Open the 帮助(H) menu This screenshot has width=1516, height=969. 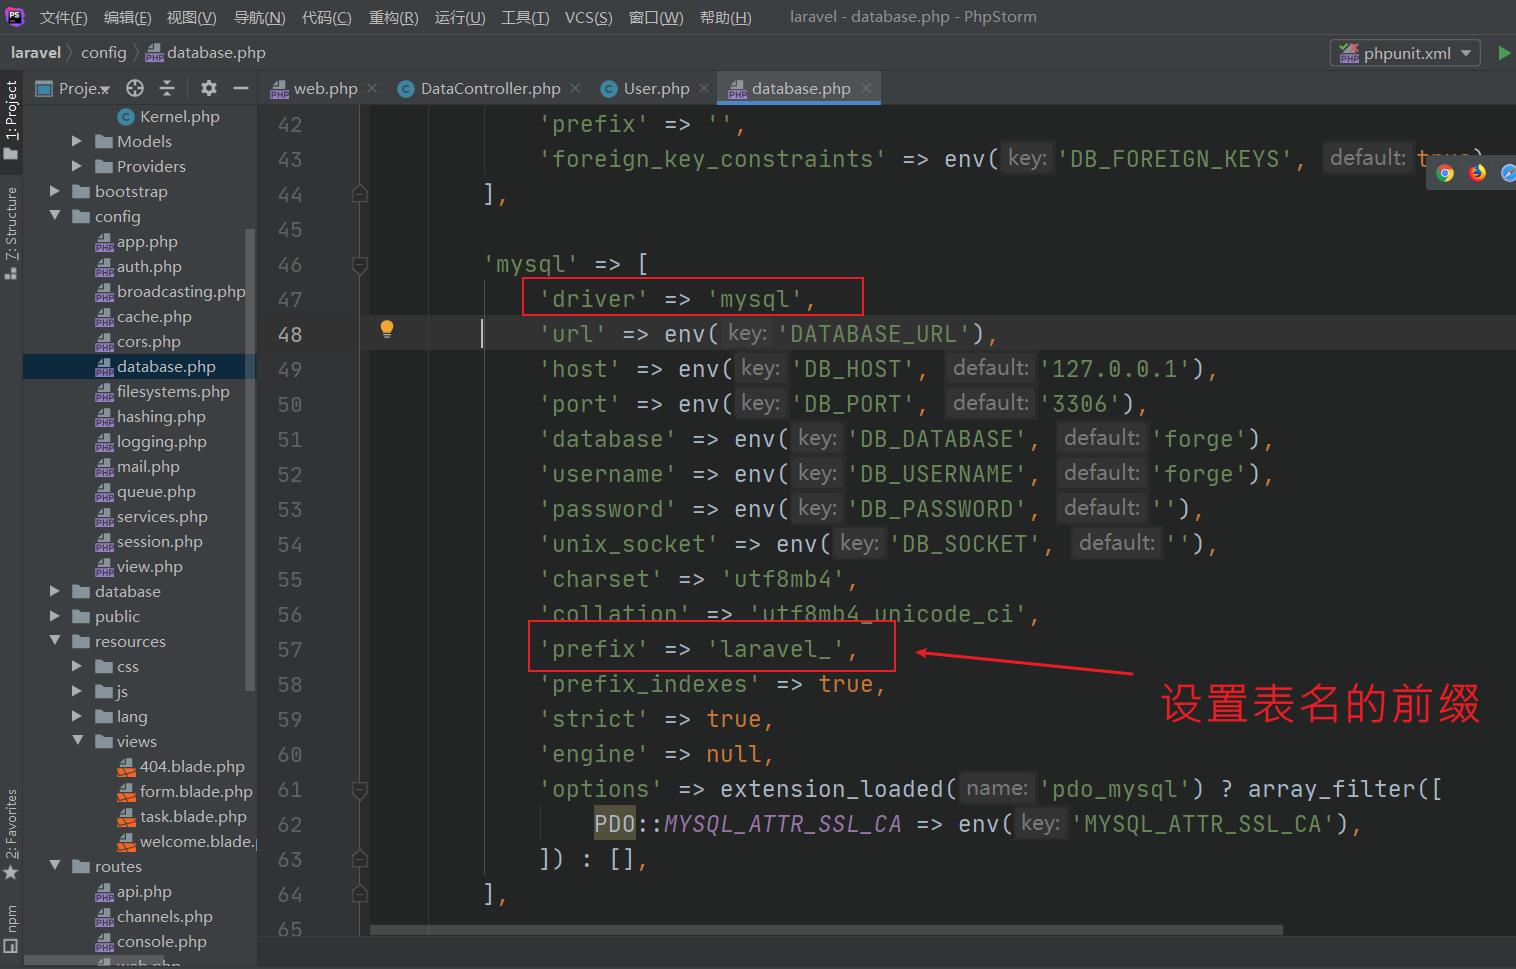click(x=726, y=17)
